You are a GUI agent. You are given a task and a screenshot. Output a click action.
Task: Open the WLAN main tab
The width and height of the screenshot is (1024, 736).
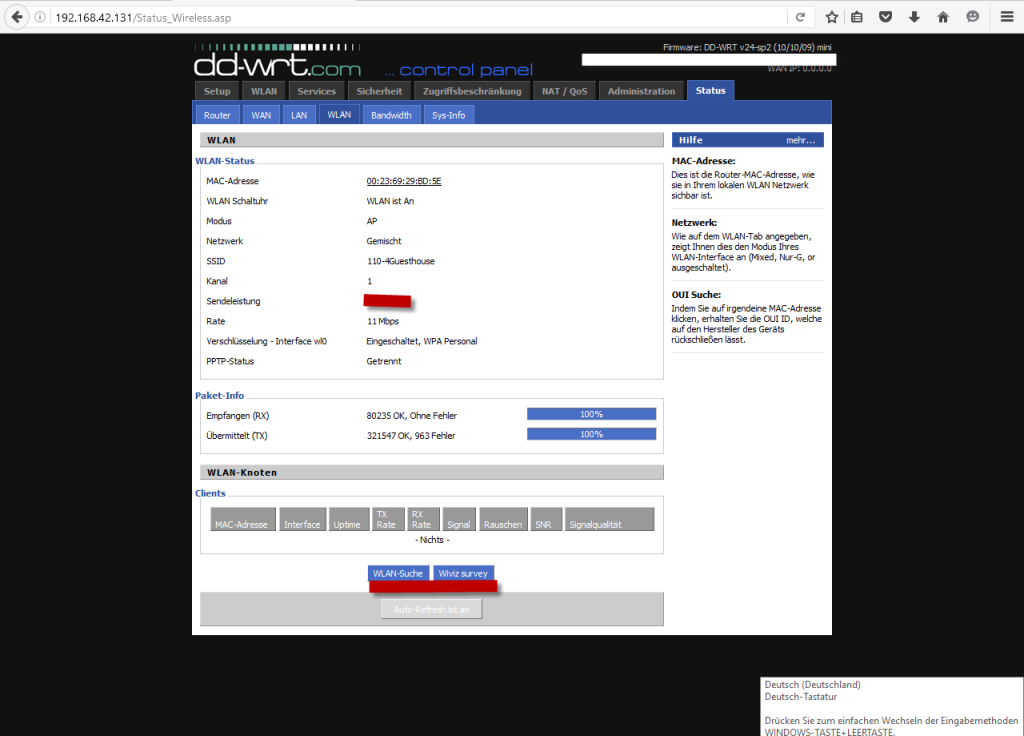point(264,91)
